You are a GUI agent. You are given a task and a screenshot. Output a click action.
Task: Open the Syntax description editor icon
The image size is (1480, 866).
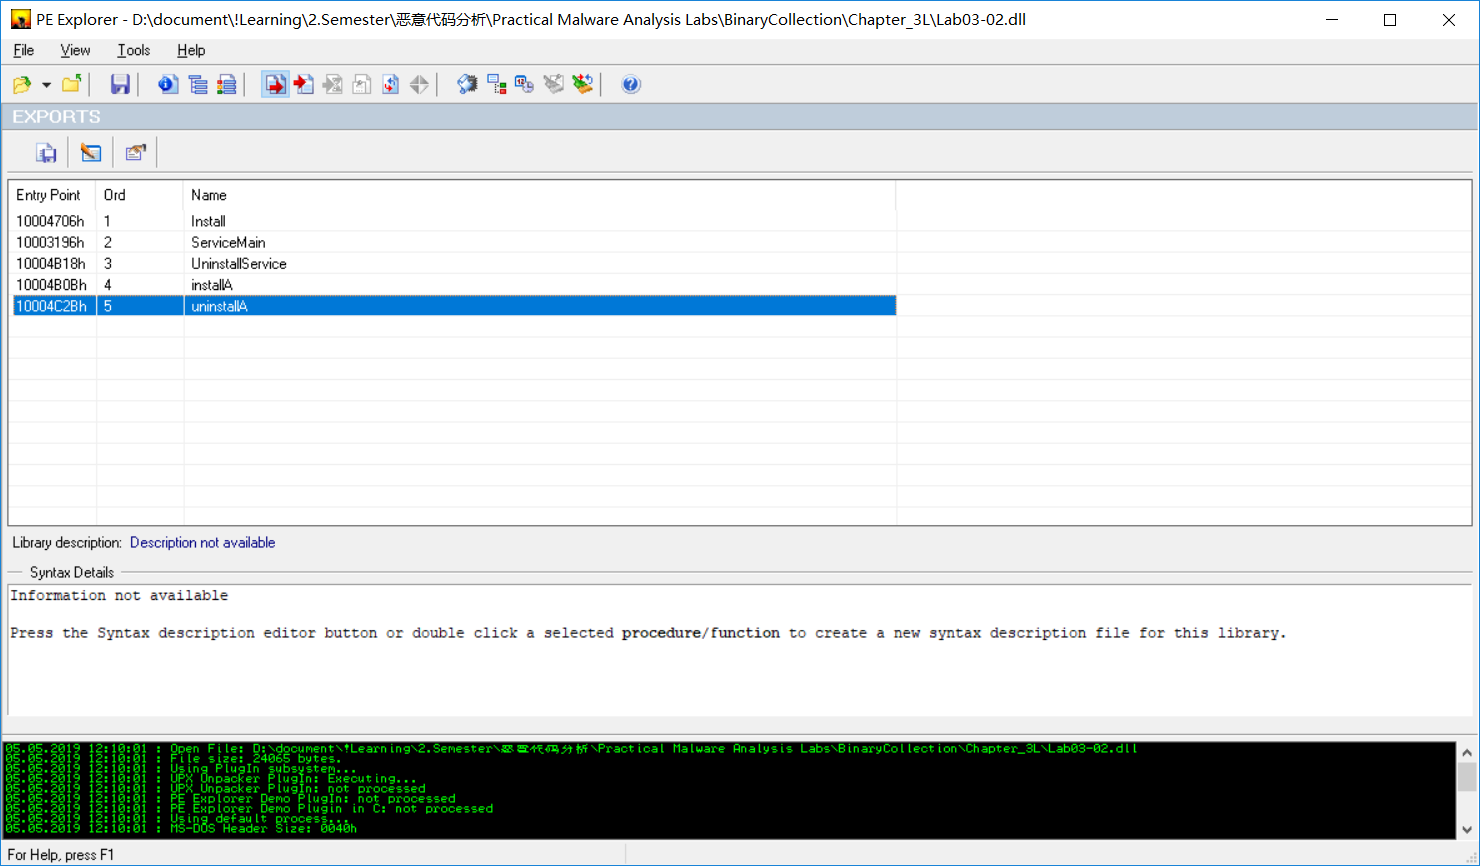click(90, 152)
